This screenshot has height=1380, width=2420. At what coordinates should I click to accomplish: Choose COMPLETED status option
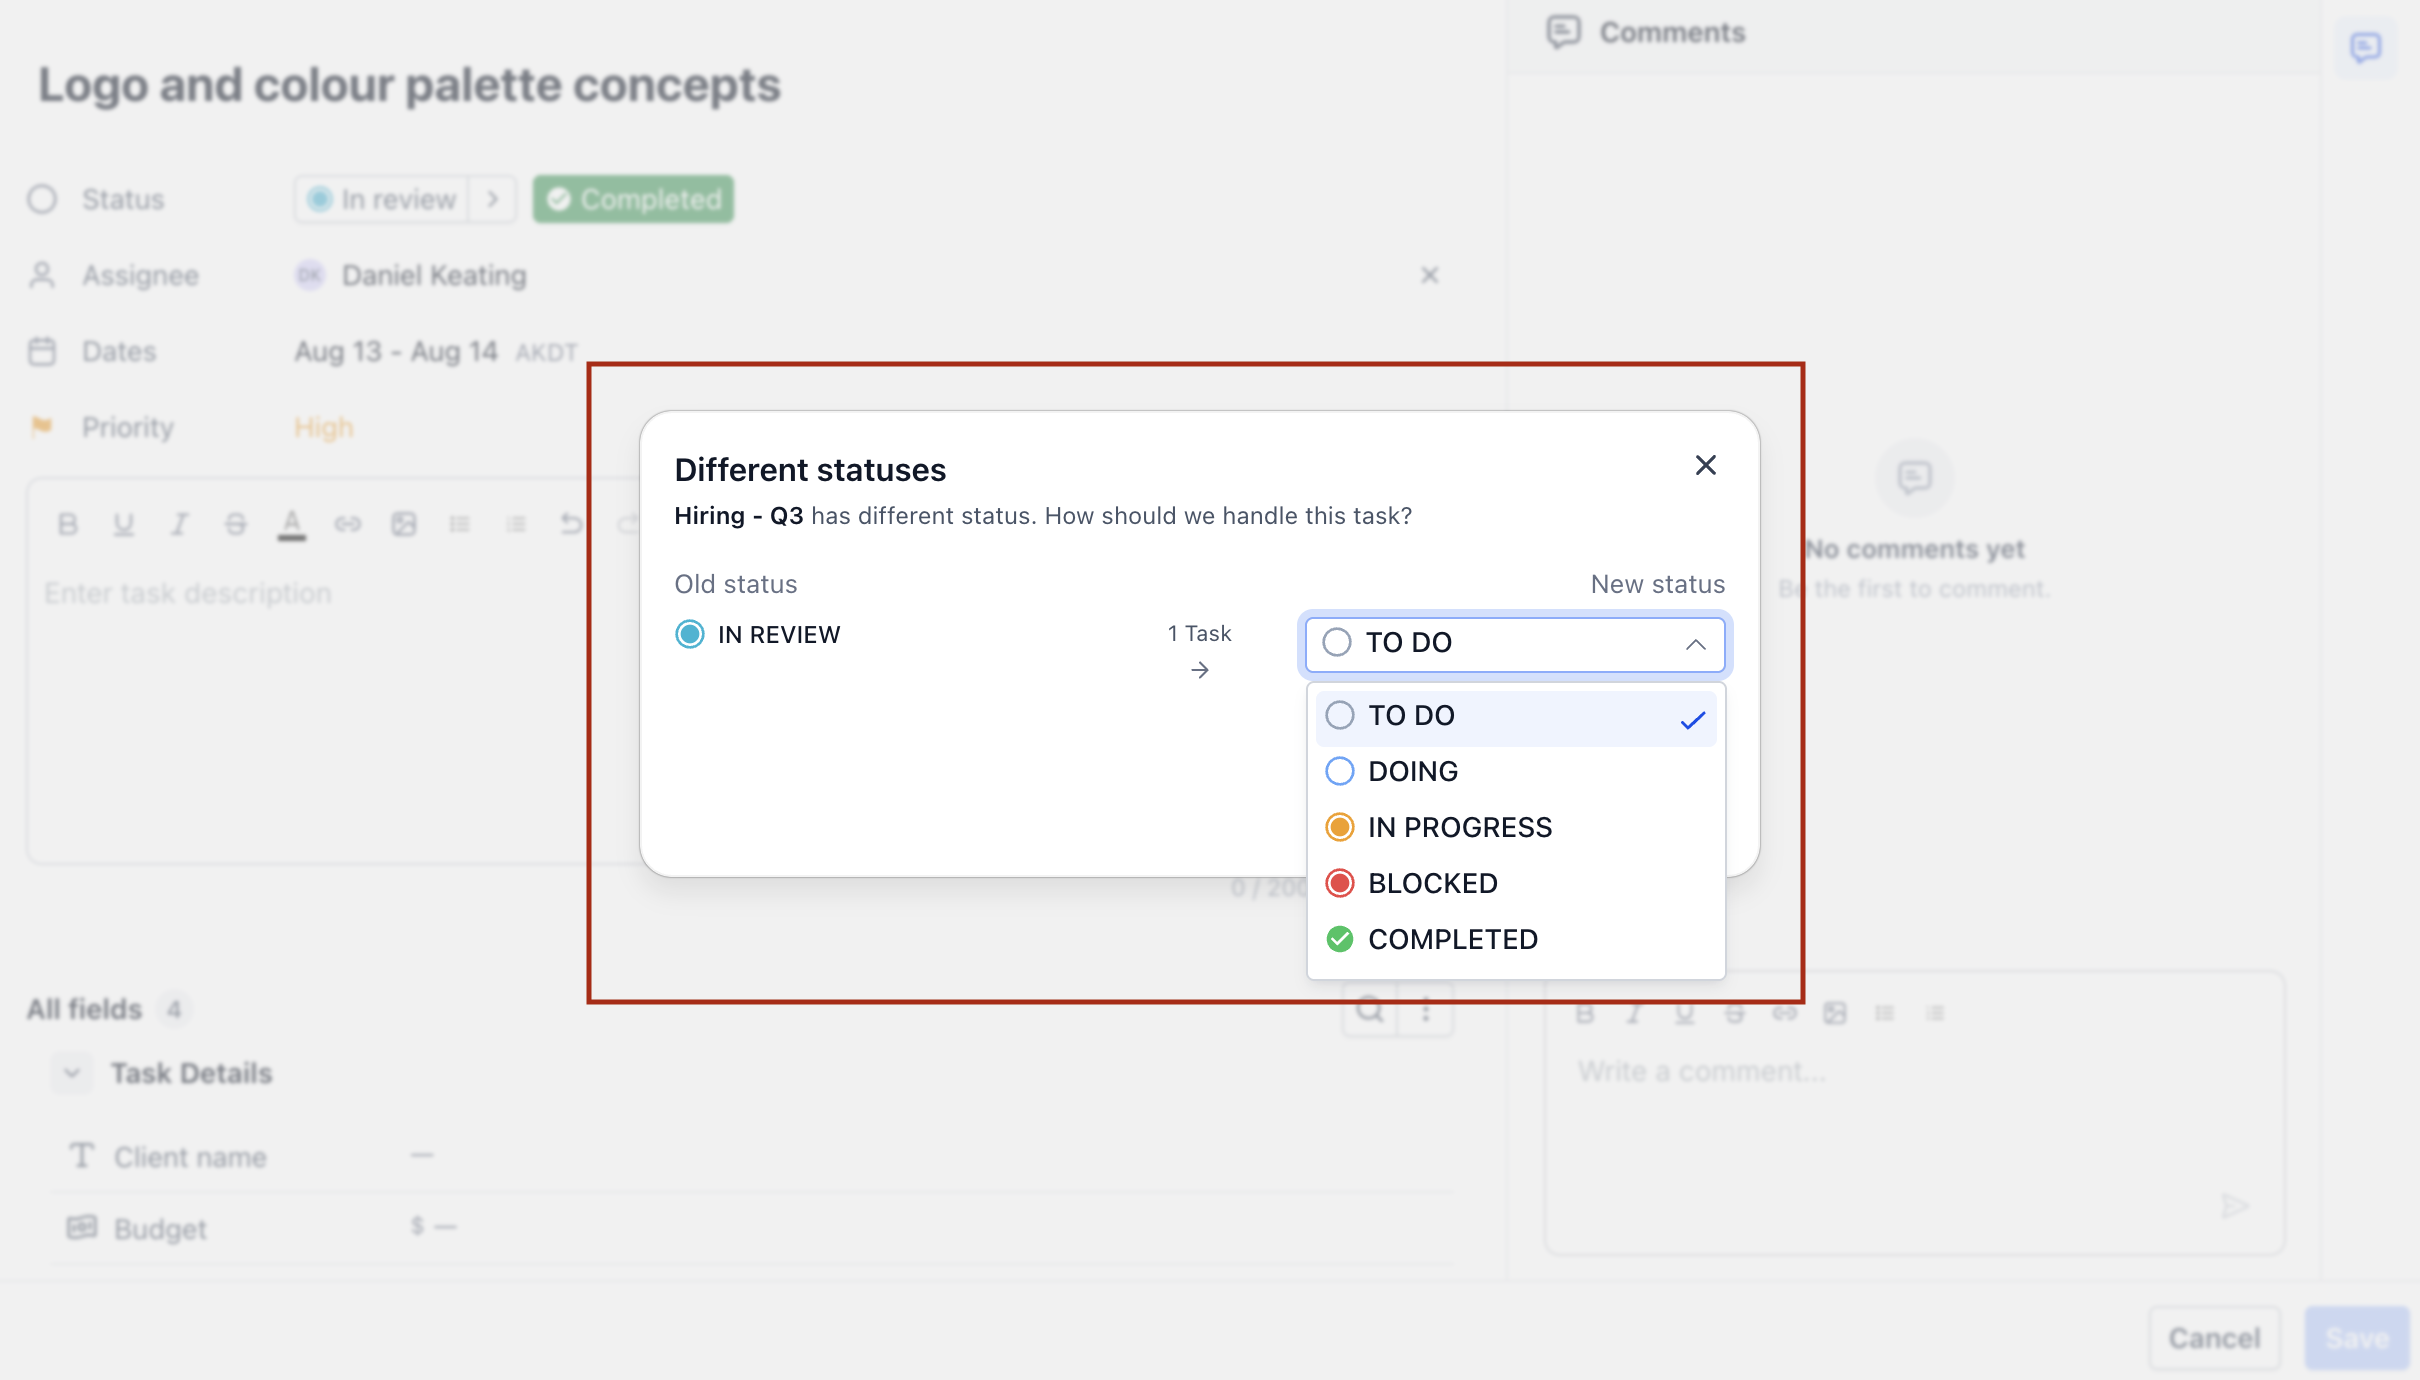coord(1516,940)
